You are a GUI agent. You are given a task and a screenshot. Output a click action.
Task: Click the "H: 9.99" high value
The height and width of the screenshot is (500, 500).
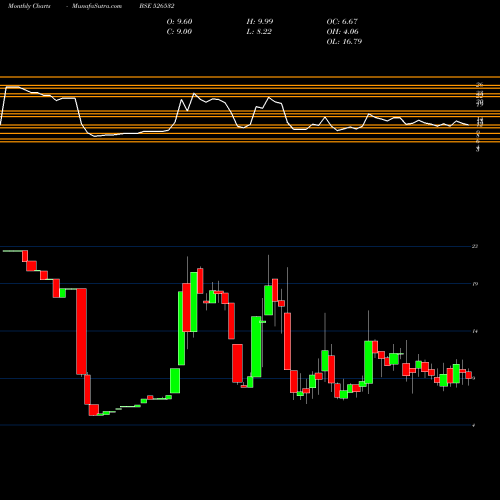260,22
